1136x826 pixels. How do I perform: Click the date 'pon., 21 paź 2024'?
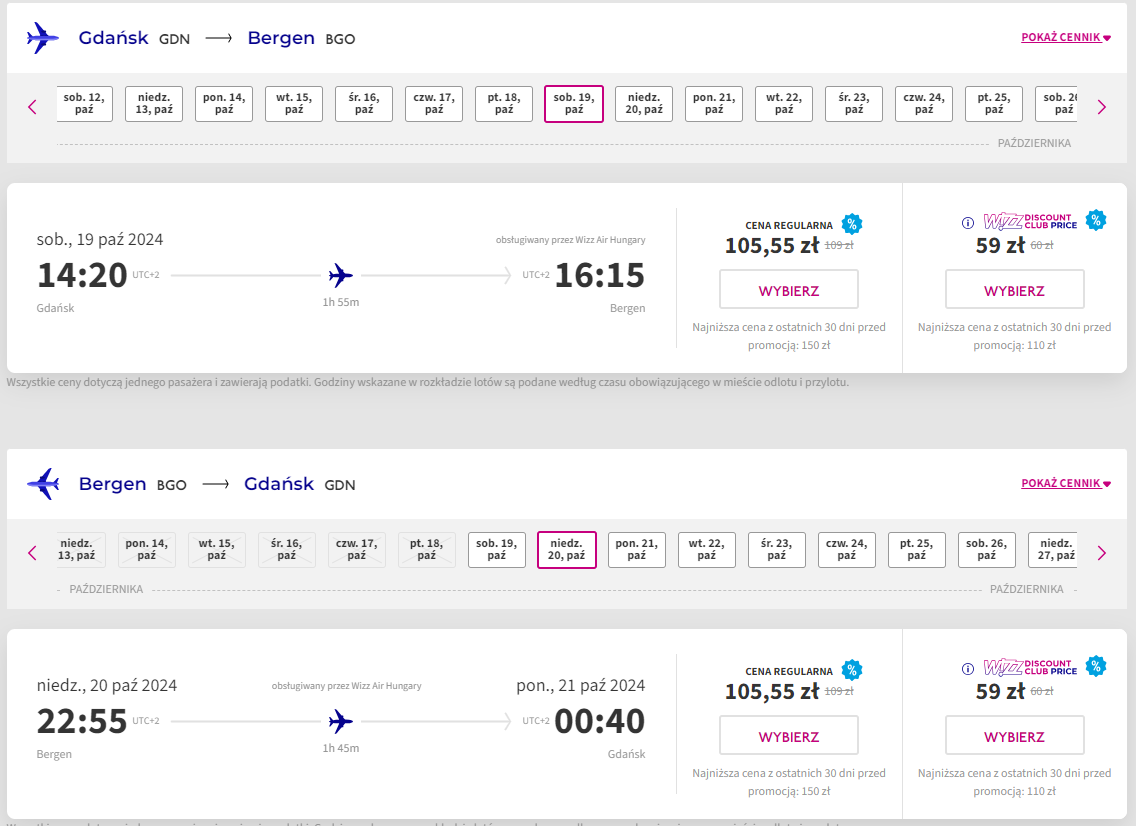(580, 685)
